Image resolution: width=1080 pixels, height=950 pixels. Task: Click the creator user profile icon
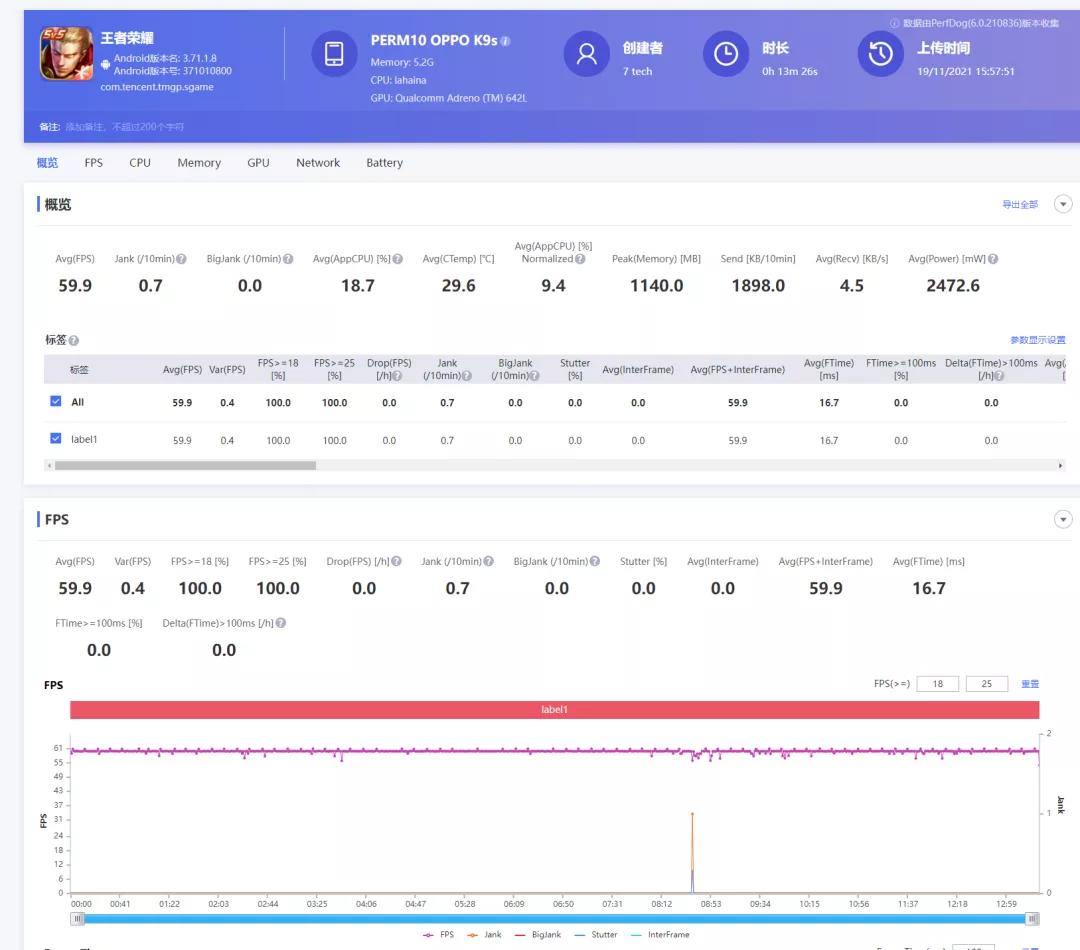(587, 54)
